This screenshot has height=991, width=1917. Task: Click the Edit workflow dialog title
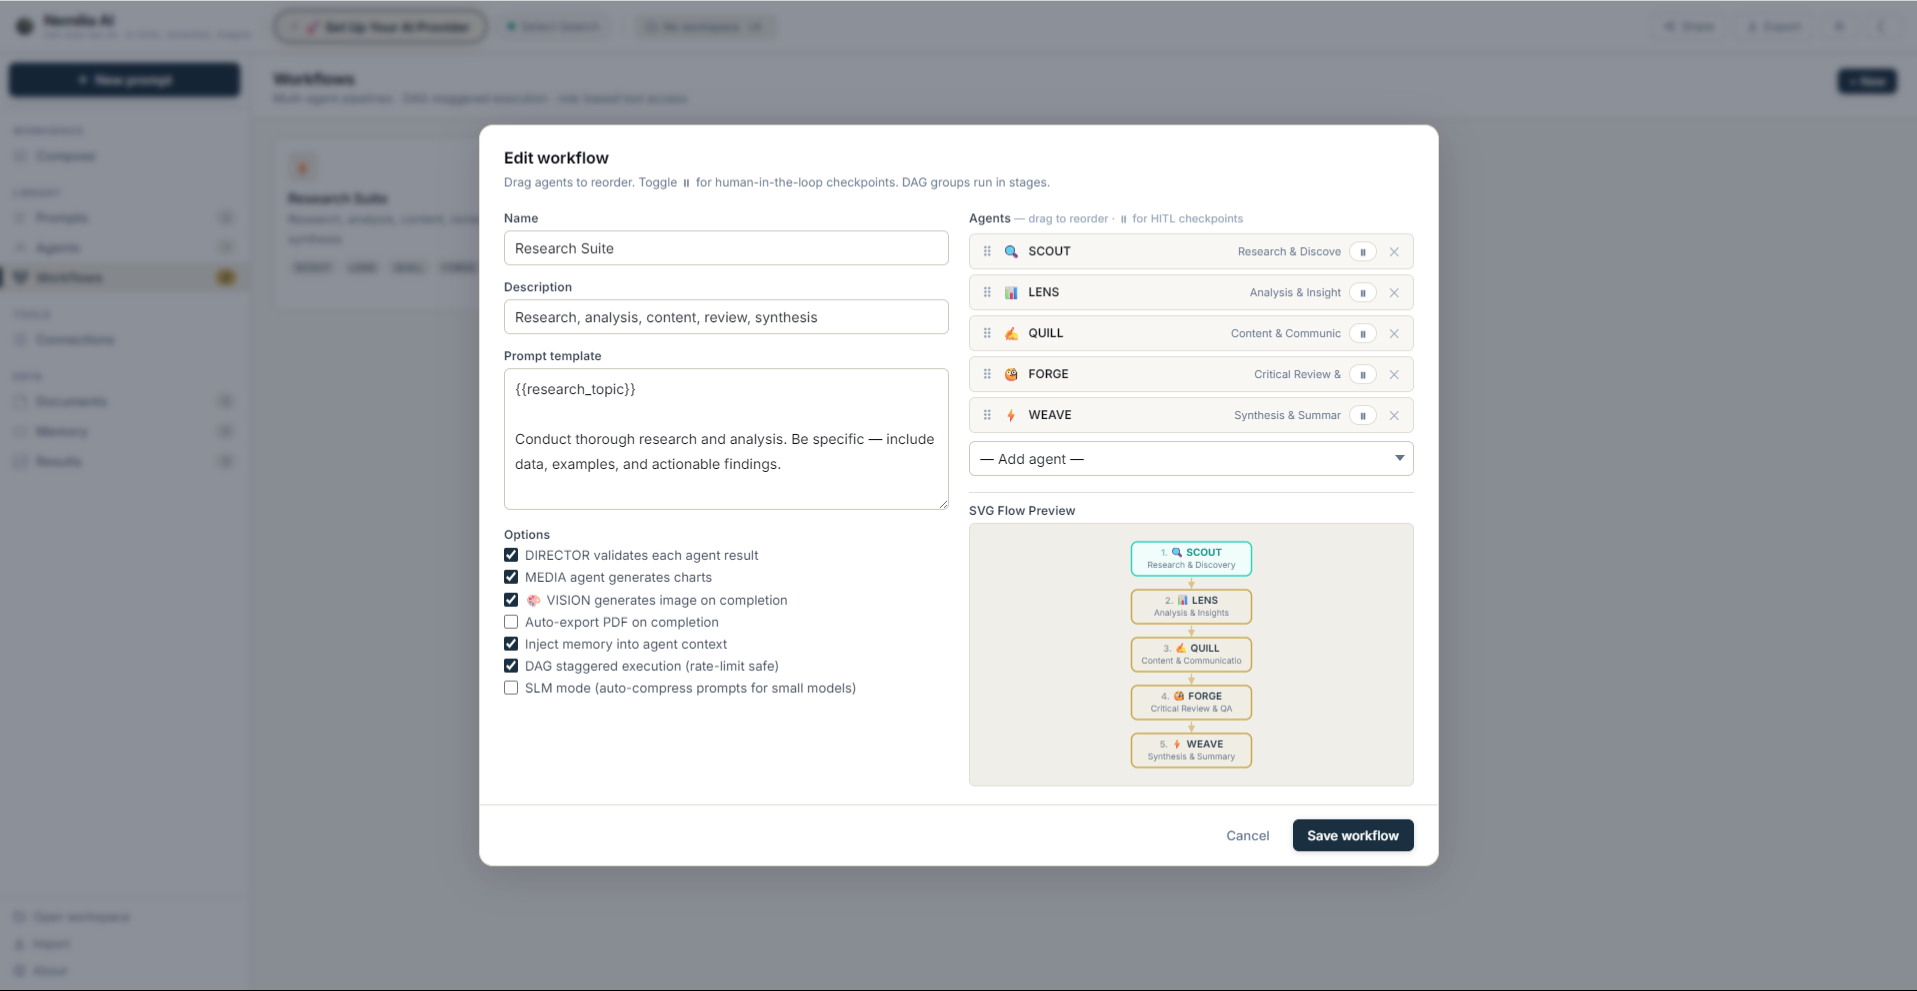556,158
